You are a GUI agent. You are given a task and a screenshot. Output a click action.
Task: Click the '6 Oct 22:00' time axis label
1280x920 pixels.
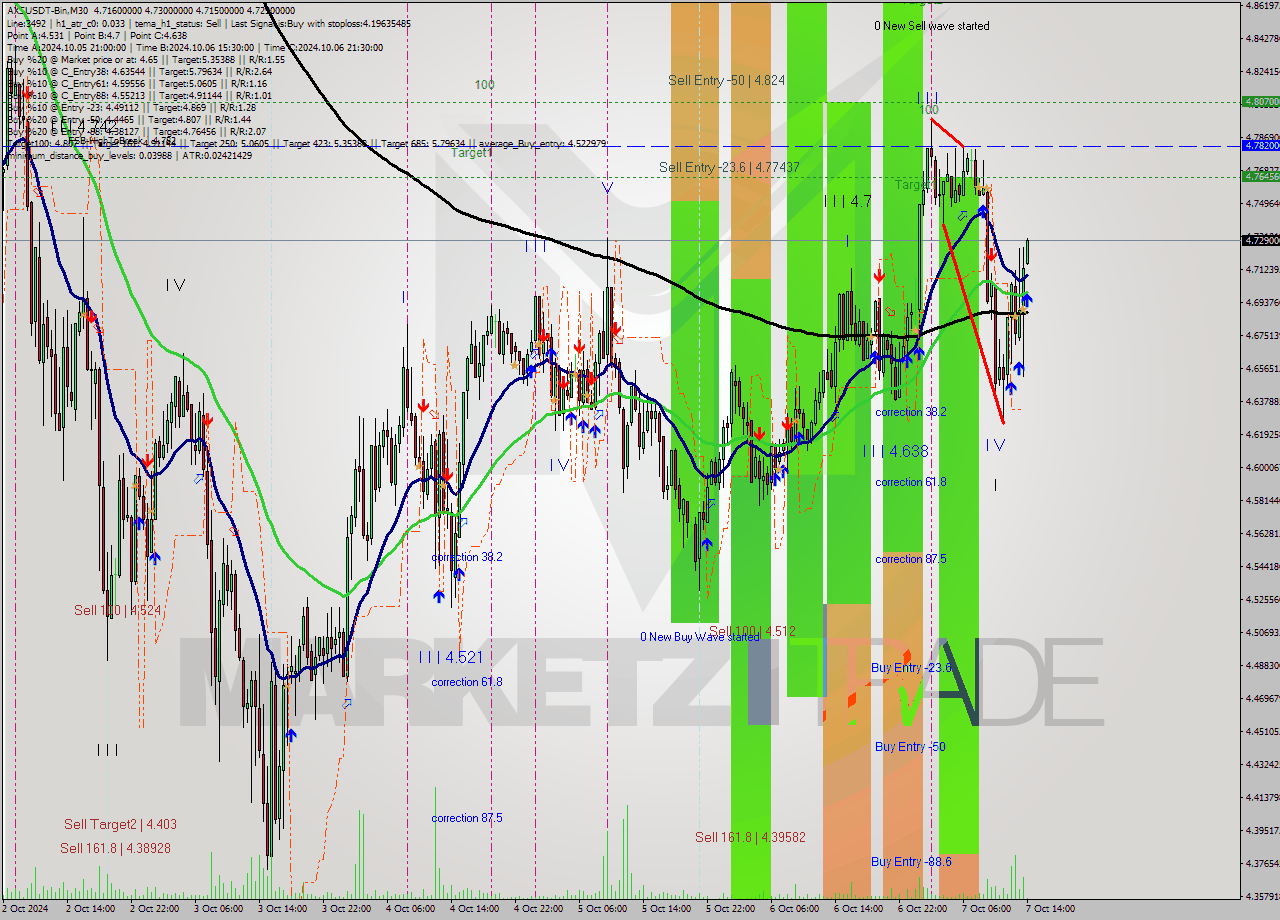(922, 909)
